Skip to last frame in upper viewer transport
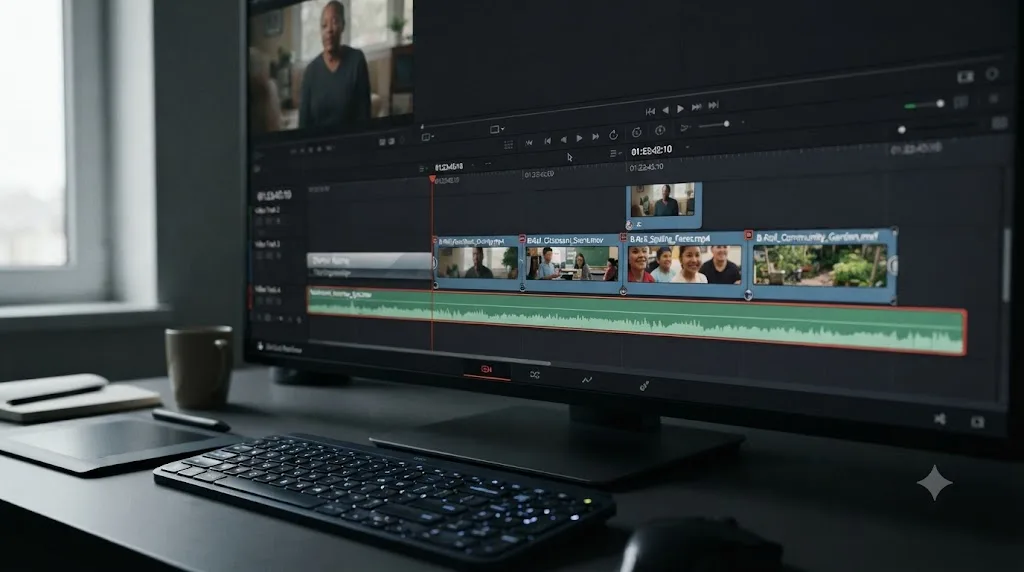1024x572 pixels. click(713, 104)
